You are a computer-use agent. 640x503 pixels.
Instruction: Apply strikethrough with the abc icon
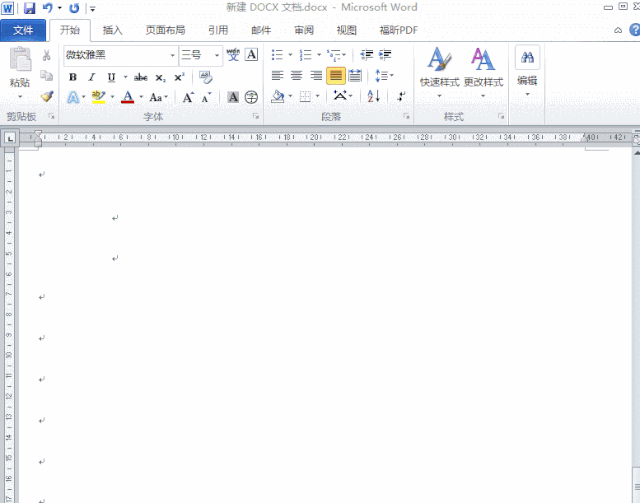click(140, 77)
